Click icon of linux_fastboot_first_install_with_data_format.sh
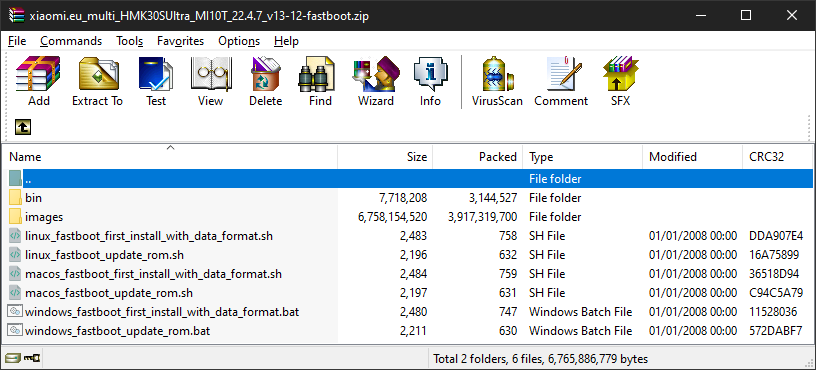This screenshot has height=370, width=816. click(16, 236)
